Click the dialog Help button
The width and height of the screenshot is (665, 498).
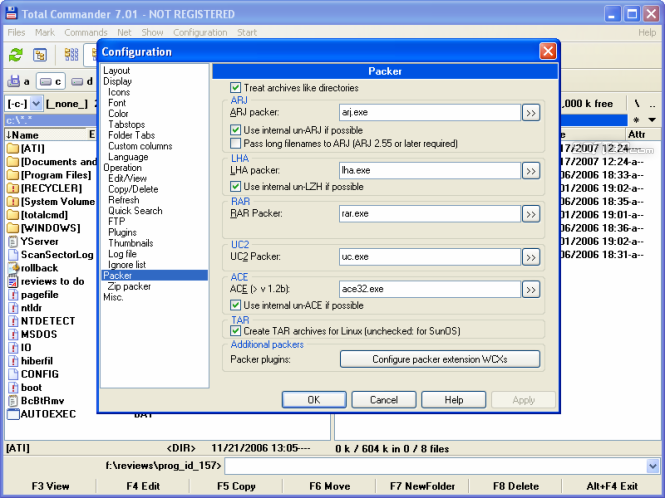[454, 400]
